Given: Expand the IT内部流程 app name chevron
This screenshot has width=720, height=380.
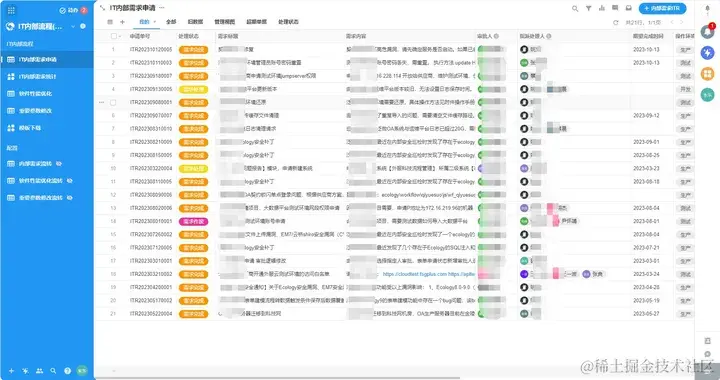Looking at the screenshot, I should point(73,27).
